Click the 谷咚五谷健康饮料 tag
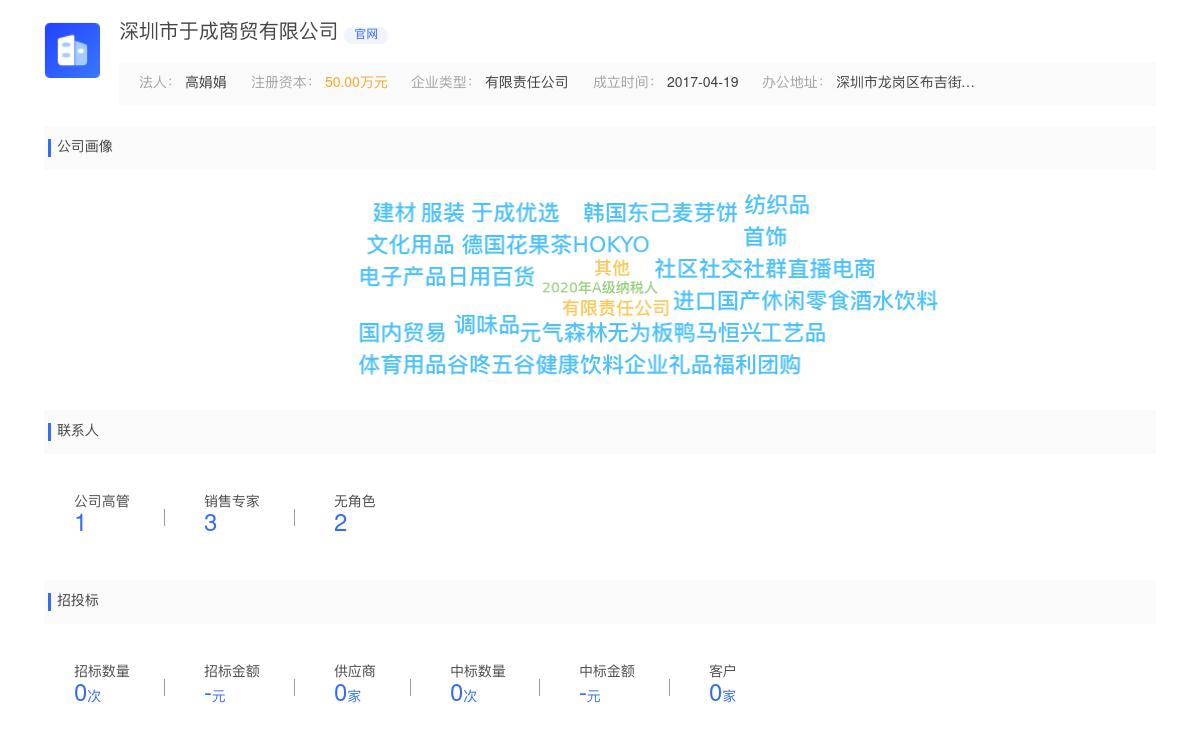The image size is (1200, 752). [535, 365]
